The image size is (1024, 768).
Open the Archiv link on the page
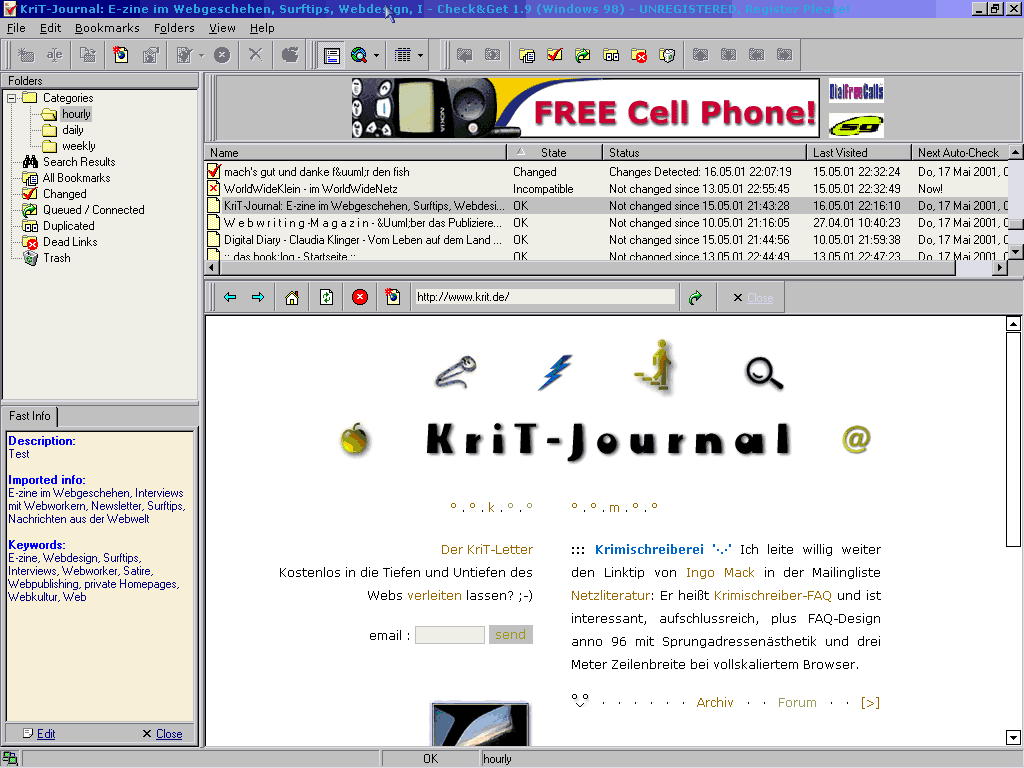pos(715,703)
